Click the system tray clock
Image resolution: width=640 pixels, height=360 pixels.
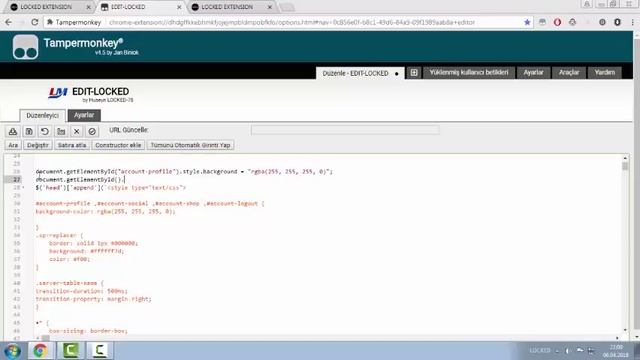[x=616, y=351]
